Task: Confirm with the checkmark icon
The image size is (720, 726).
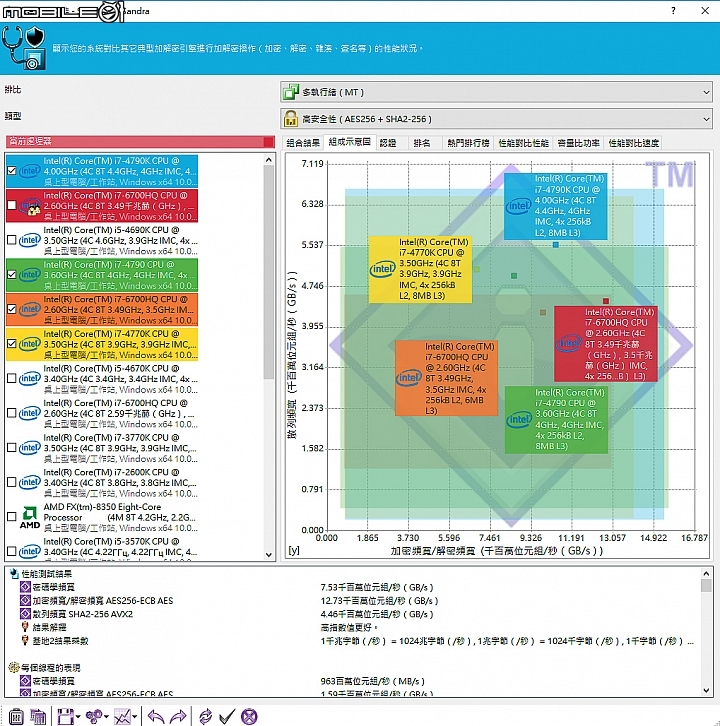Action: coord(227,716)
